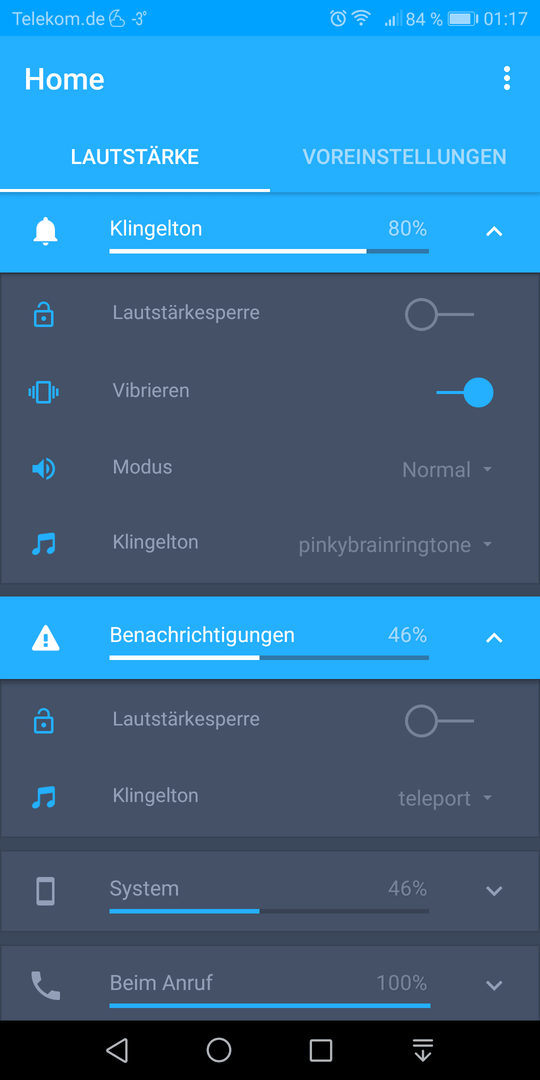Expand the System volume section
Image resolution: width=540 pixels, height=1080 pixels.
[494, 891]
